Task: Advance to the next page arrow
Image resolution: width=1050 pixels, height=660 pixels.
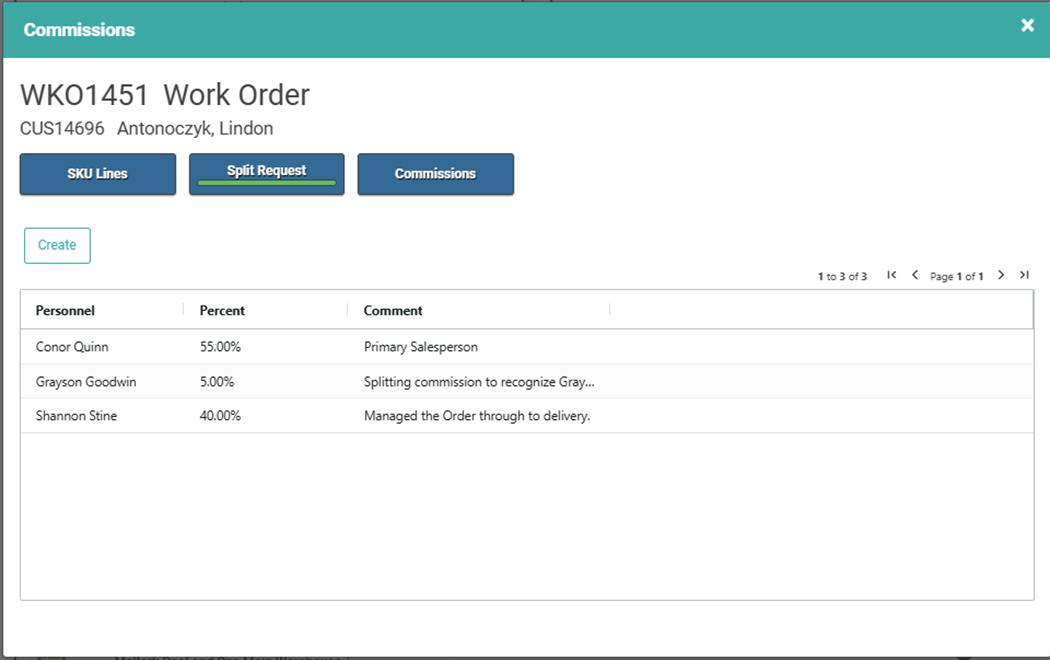Action: pyautogui.click(x=1001, y=275)
